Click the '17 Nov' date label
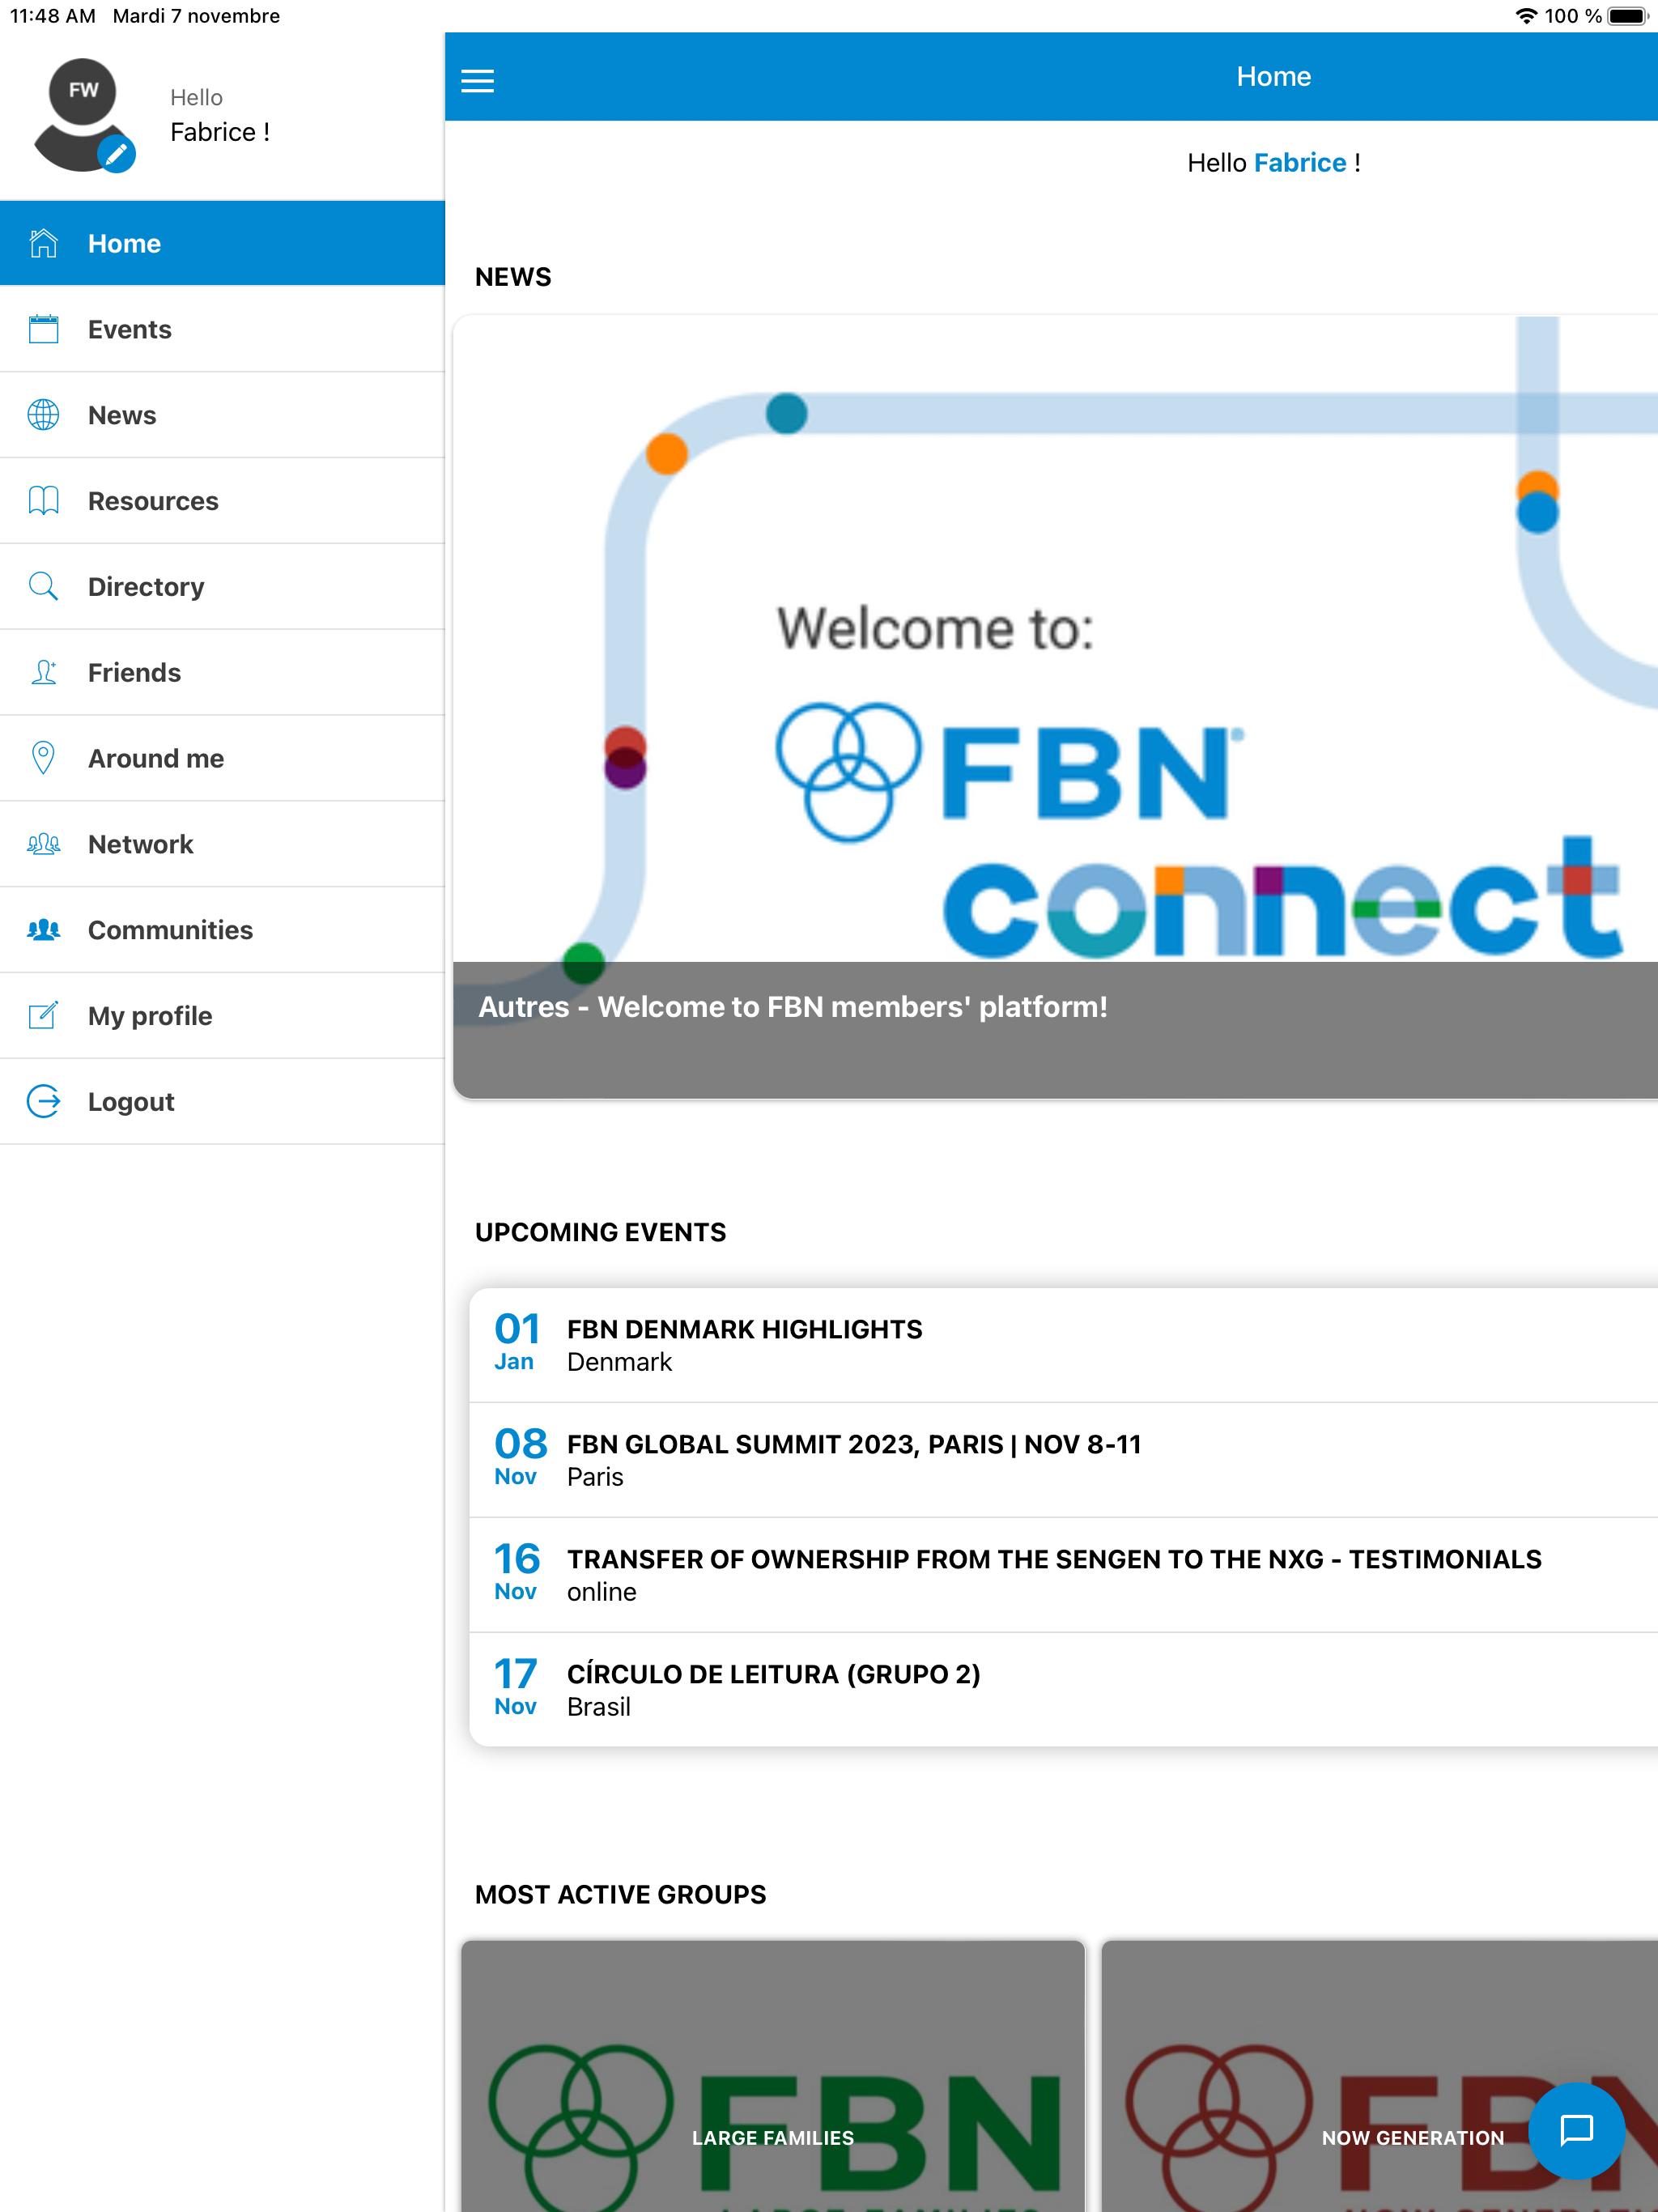This screenshot has width=1658, height=2212. coord(516,1687)
